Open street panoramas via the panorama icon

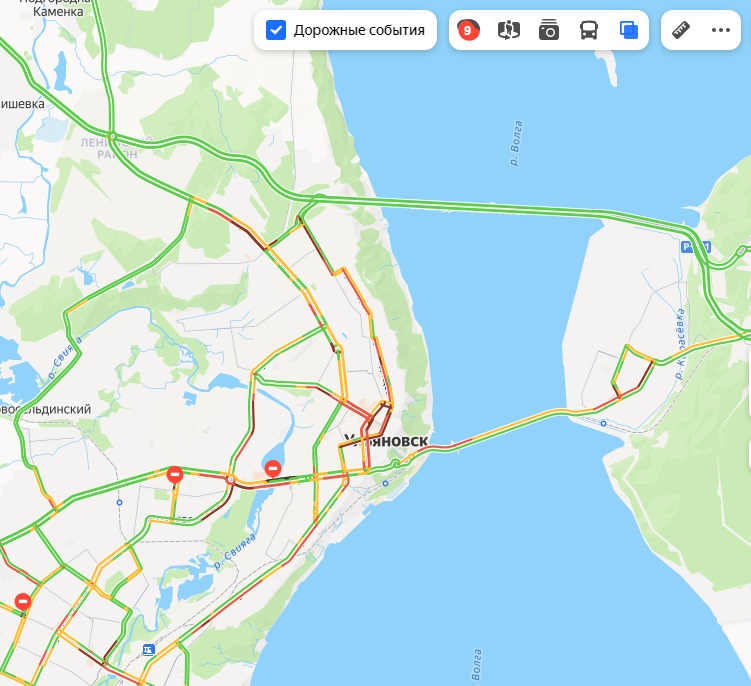[x=509, y=30]
